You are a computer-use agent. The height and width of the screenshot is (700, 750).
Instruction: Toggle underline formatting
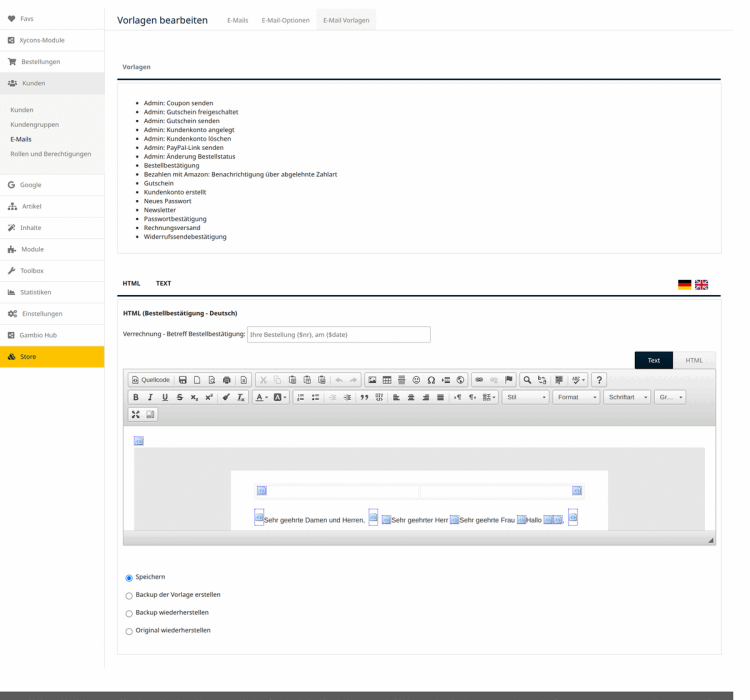[165, 397]
